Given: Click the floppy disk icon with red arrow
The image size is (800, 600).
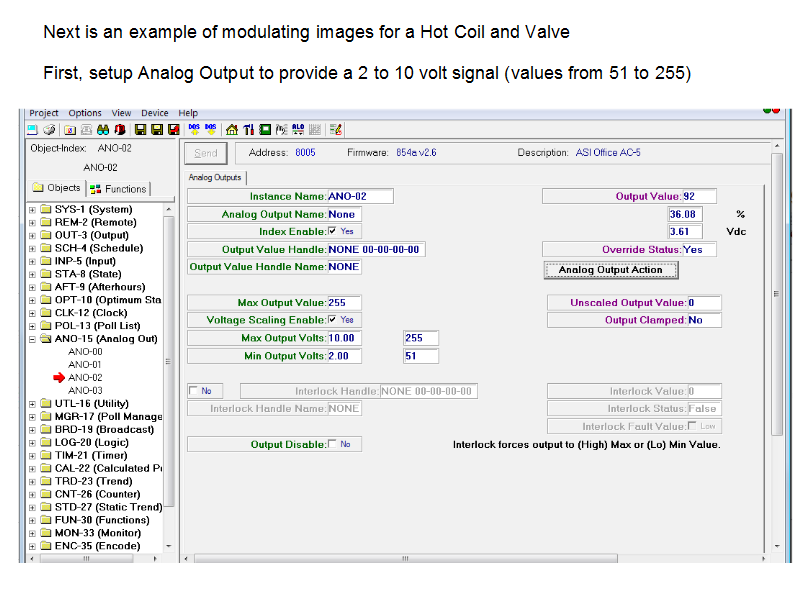Looking at the screenshot, I should (173, 130).
